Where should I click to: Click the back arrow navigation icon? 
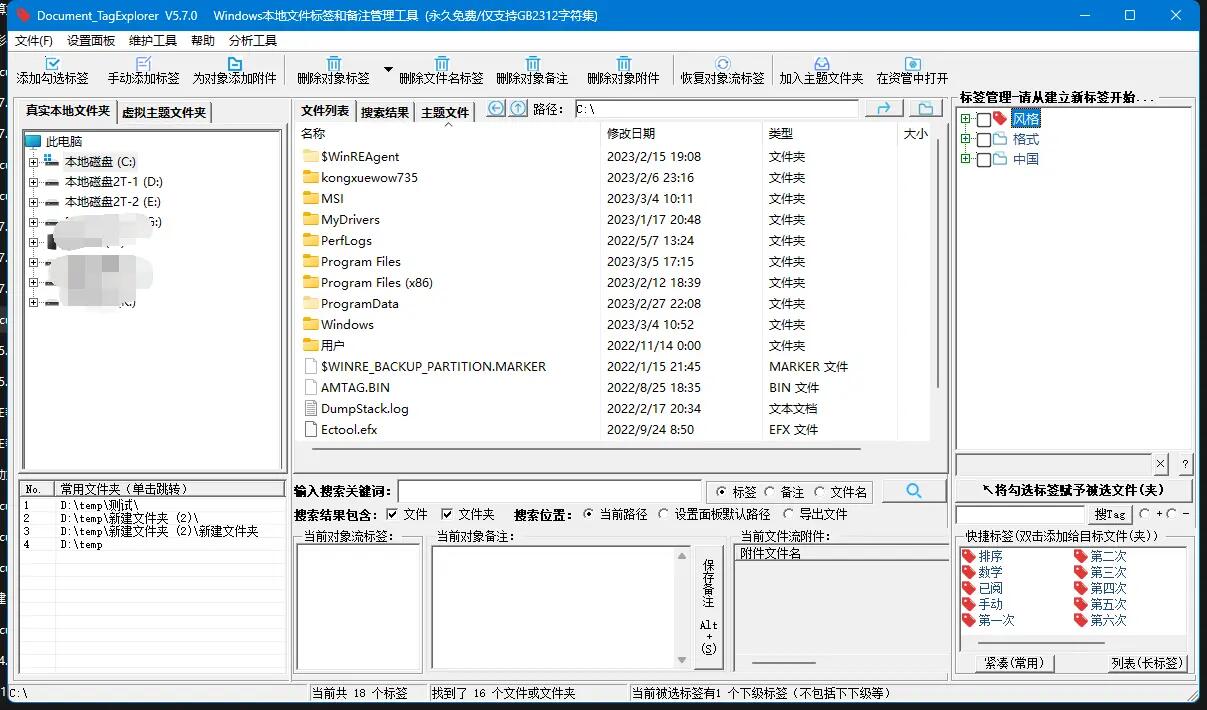[496, 109]
